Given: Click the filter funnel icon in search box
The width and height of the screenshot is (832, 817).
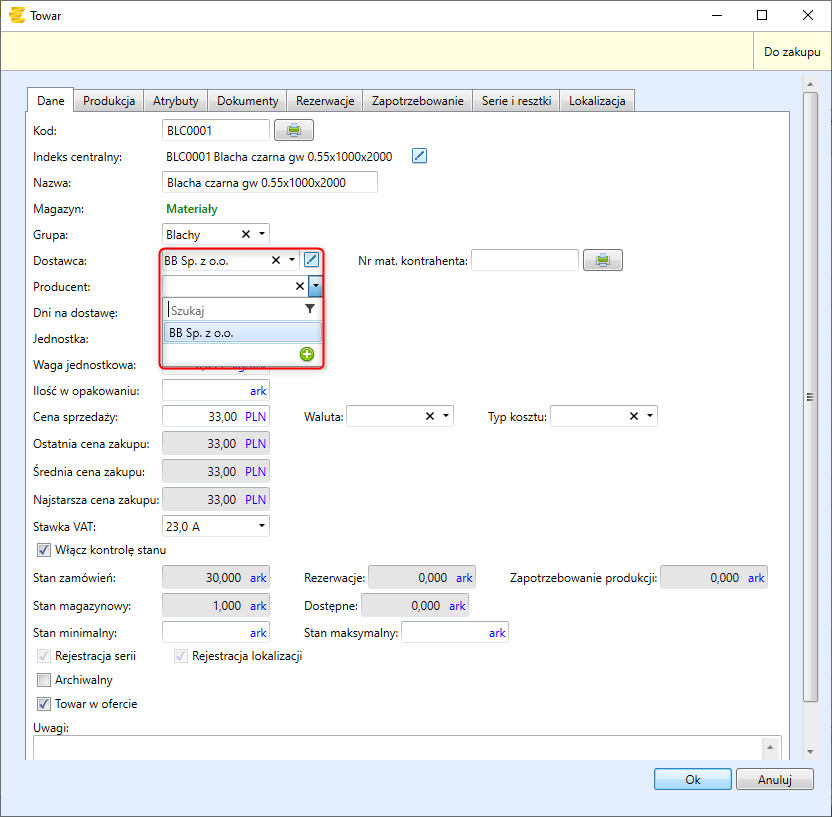Looking at the screenshot, I should (x=310, y=310).
